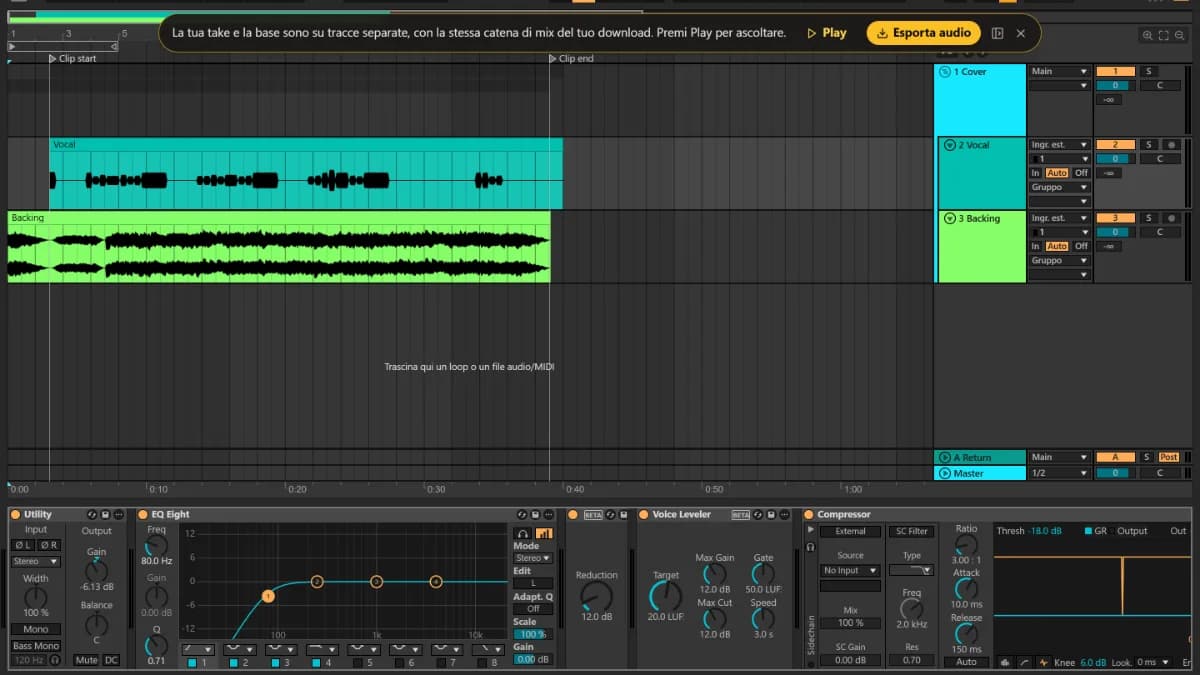This screenshot has height=675, width=1200.
Task: Open EQ band 1 filter type dropdown
Action: point(198,649)
